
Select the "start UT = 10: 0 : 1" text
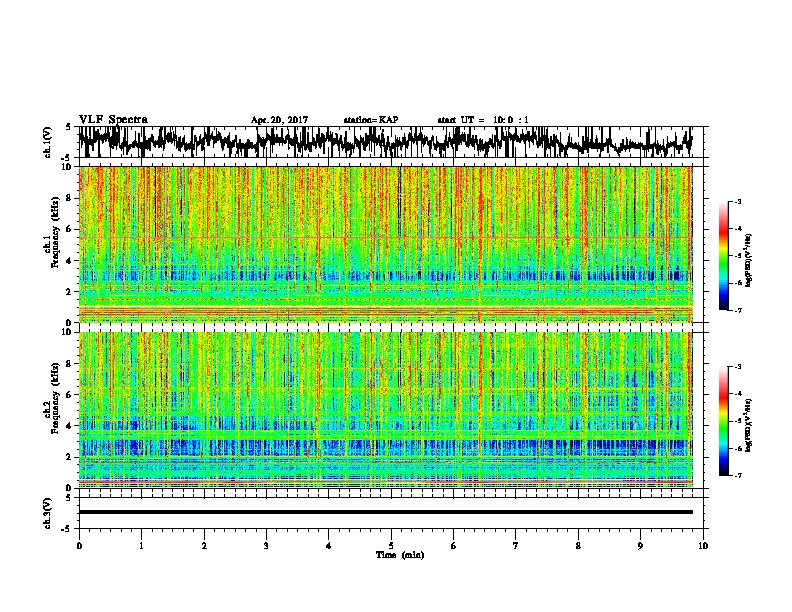tap(483, 120)
